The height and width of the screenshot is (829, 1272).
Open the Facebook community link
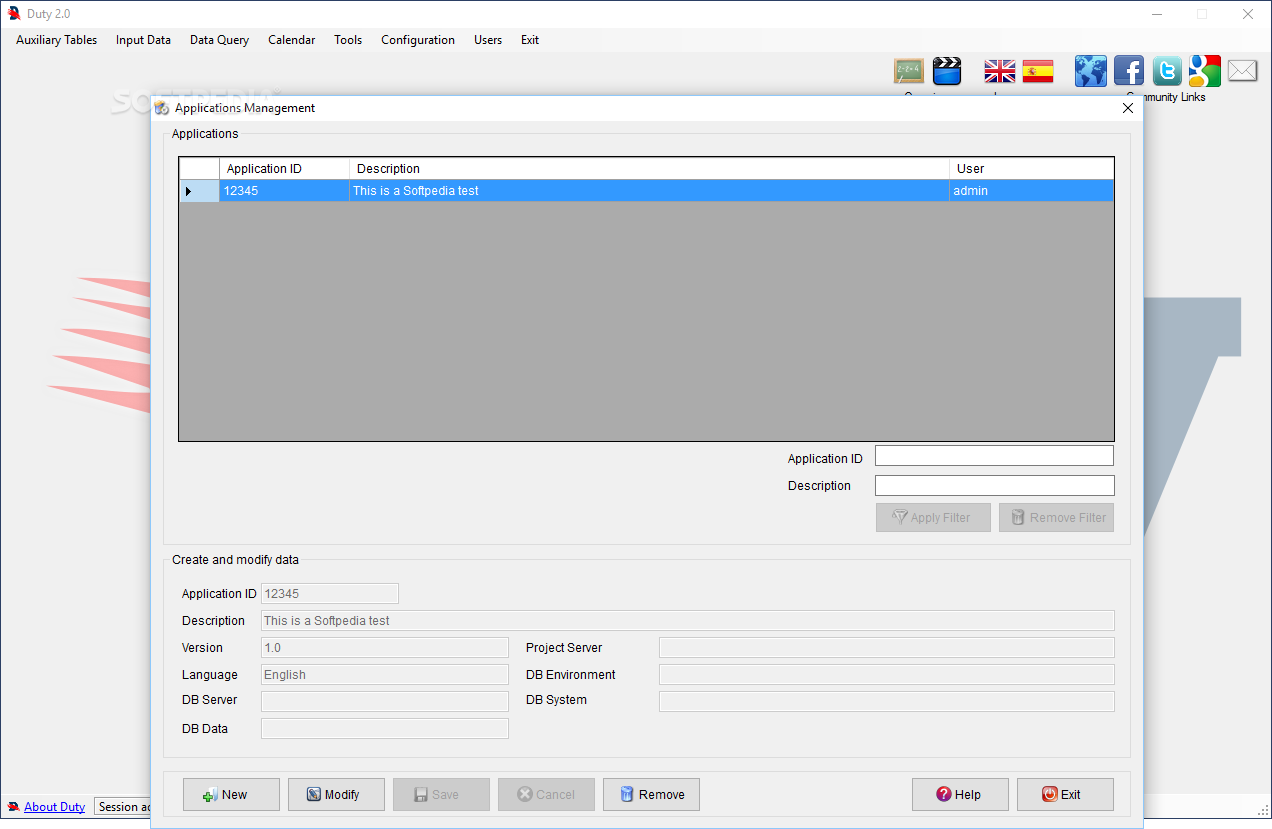pos(1129,71)
